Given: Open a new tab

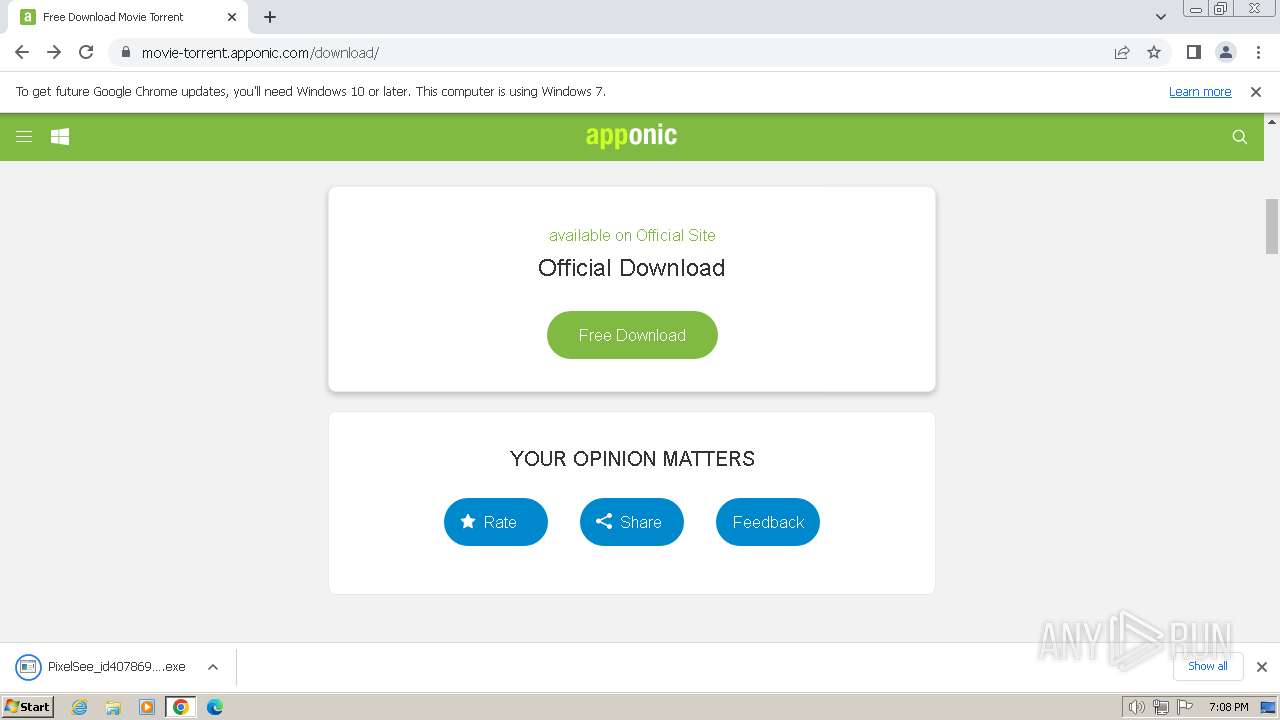Looking at the screenshot, I should (x=270, y=17).
